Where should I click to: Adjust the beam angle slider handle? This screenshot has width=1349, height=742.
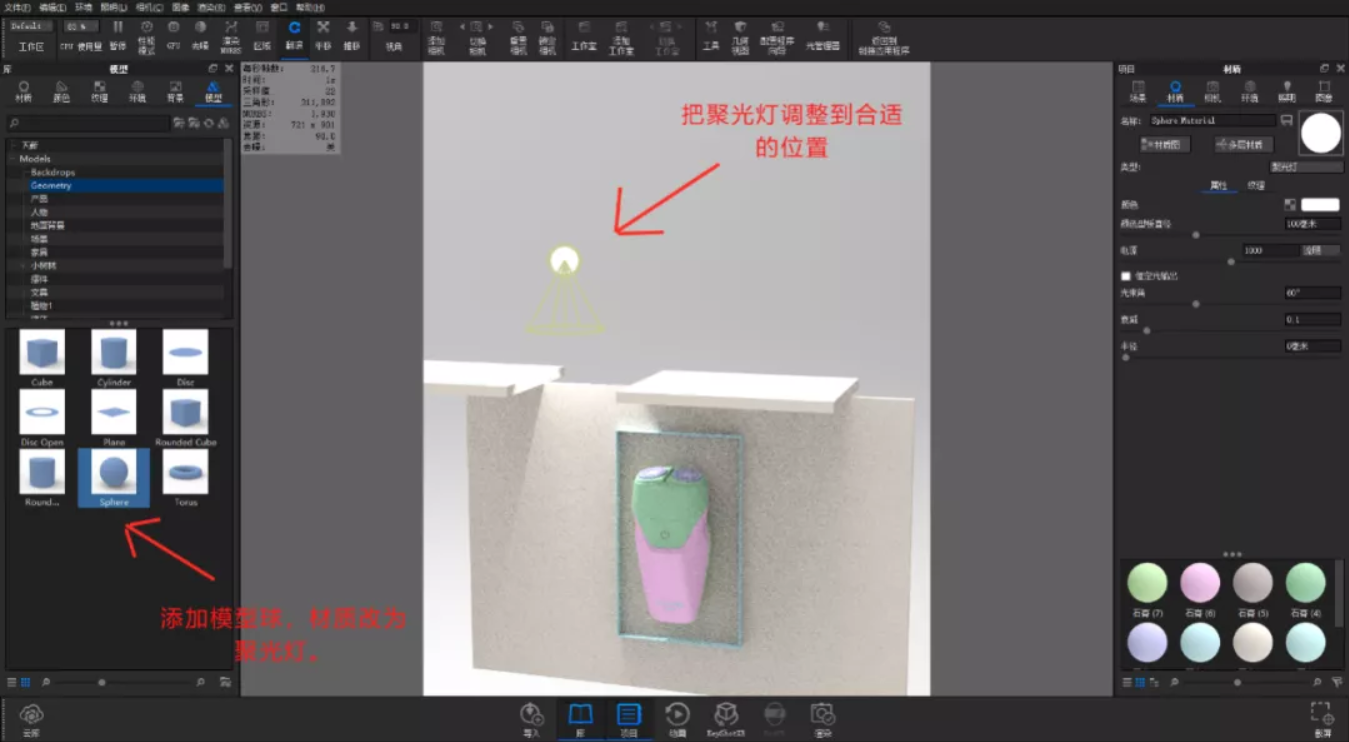tap(1196, 303)
